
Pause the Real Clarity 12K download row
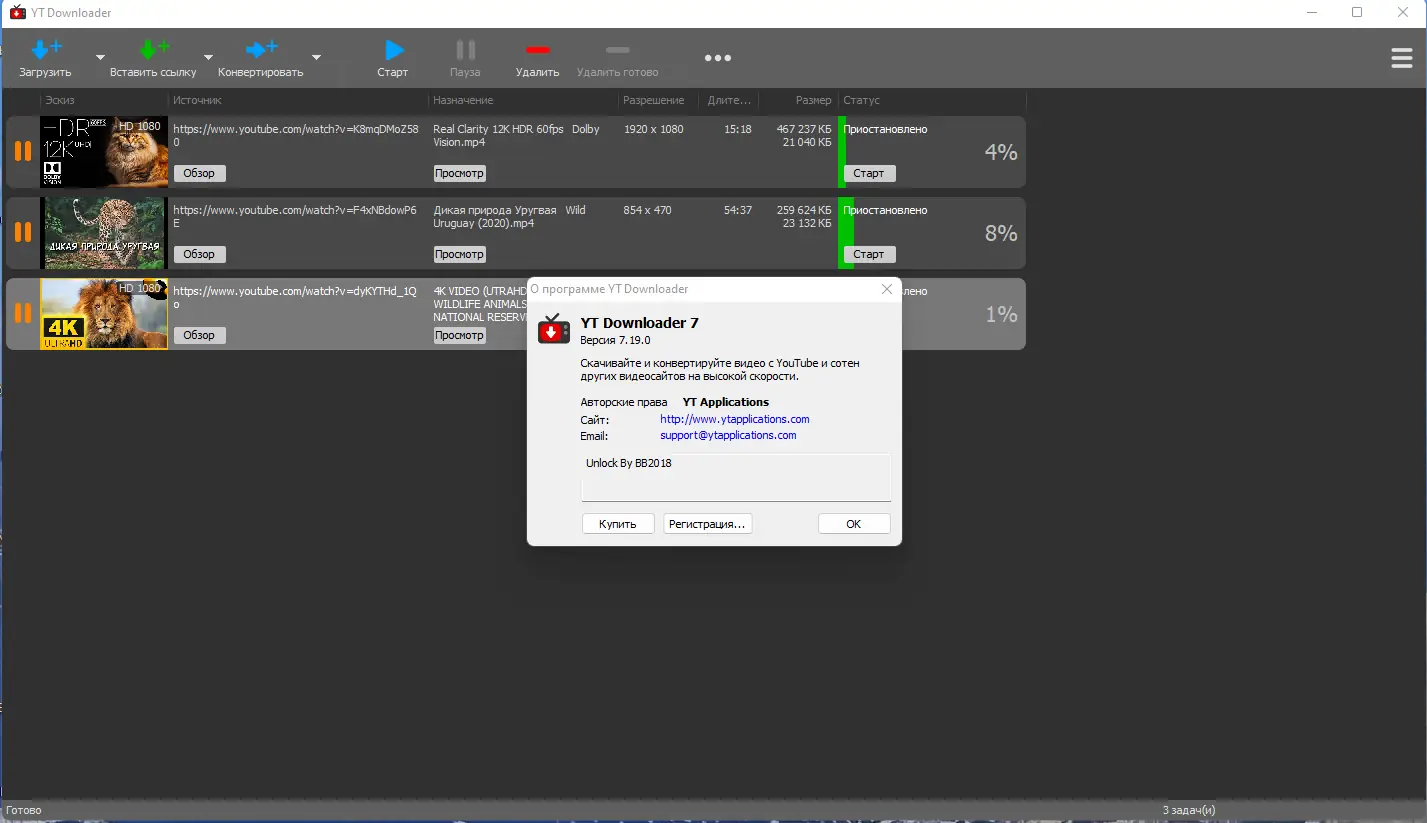(x=22, y=151)
